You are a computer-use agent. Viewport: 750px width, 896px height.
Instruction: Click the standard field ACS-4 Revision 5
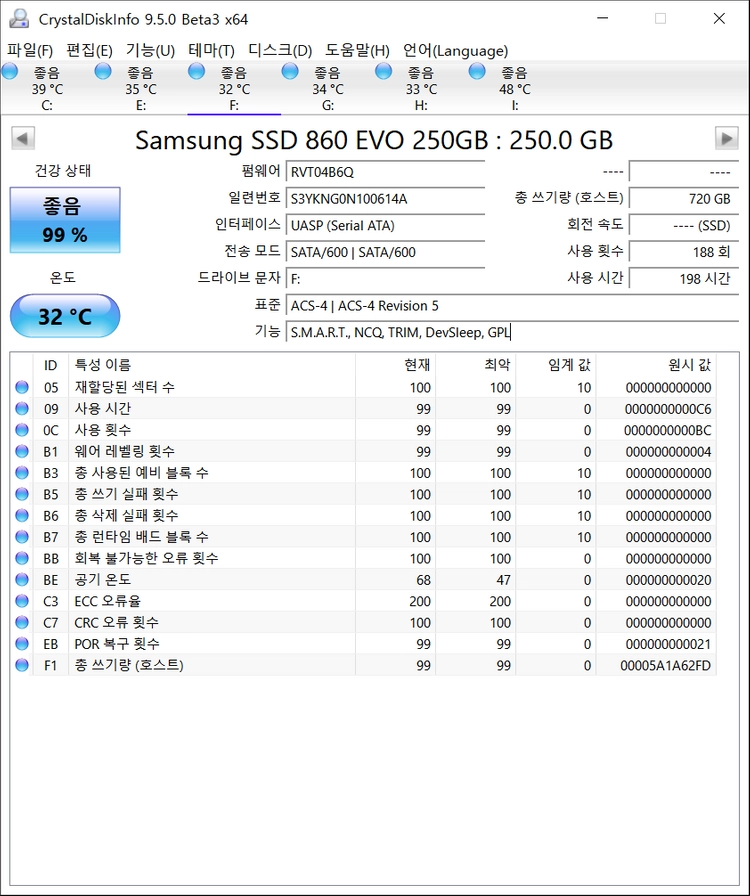point(512,306)
